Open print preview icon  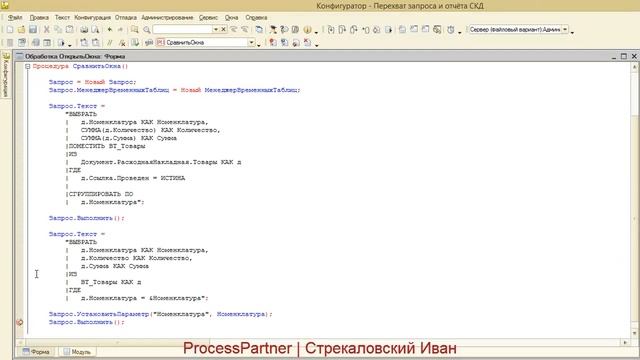click(95, 29)
